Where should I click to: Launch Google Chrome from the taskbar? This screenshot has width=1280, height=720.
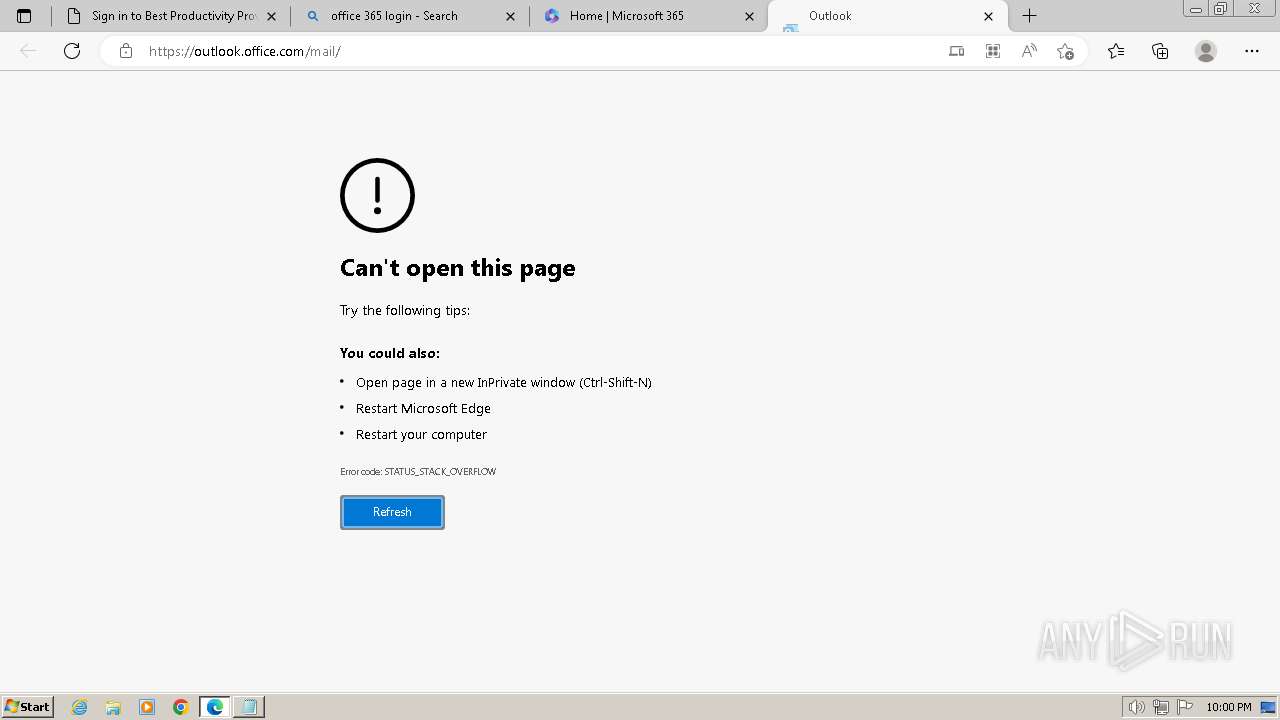coord(181,707)
